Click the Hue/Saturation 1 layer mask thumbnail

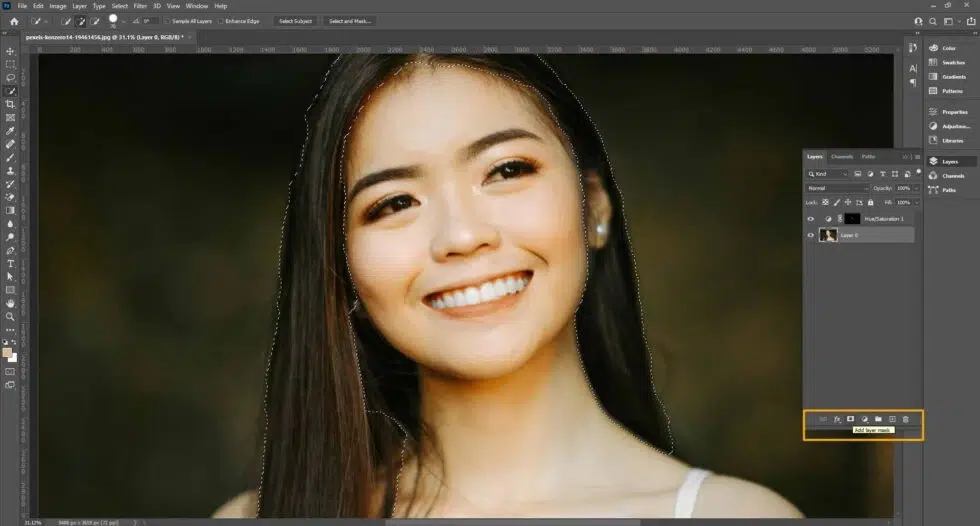(852, 219)
